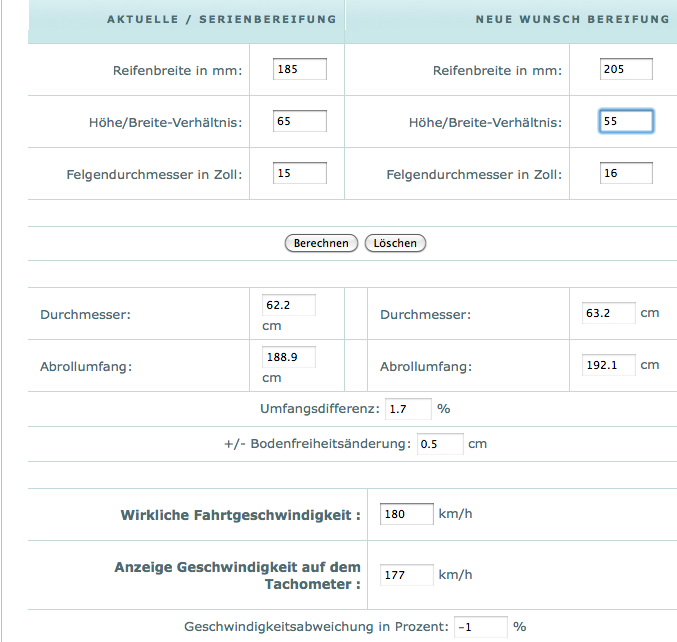The image size is (677, 642).
Task: Click the 'Aktuelle / Serienbereifung' header
Action: (221, 19)
